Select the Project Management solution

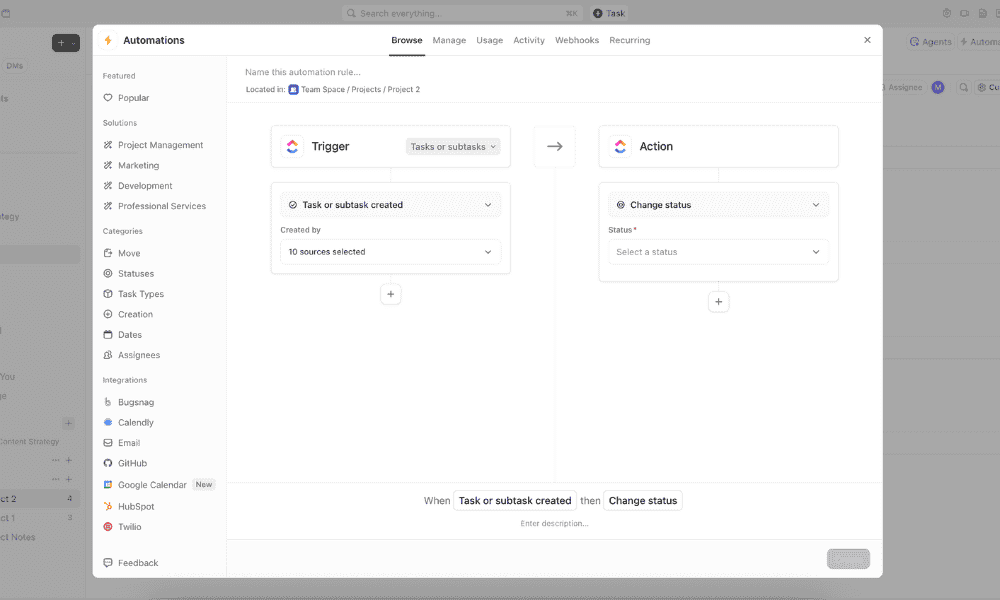click(x=160, y=145)
